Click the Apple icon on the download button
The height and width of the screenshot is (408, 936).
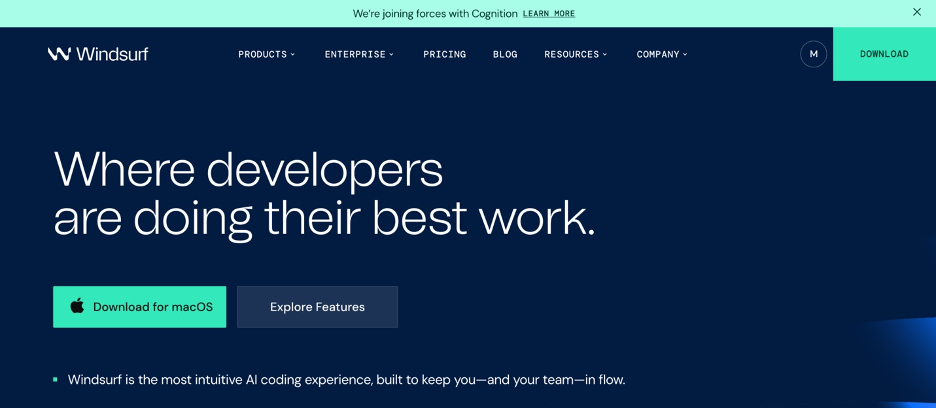pos(77,307)
